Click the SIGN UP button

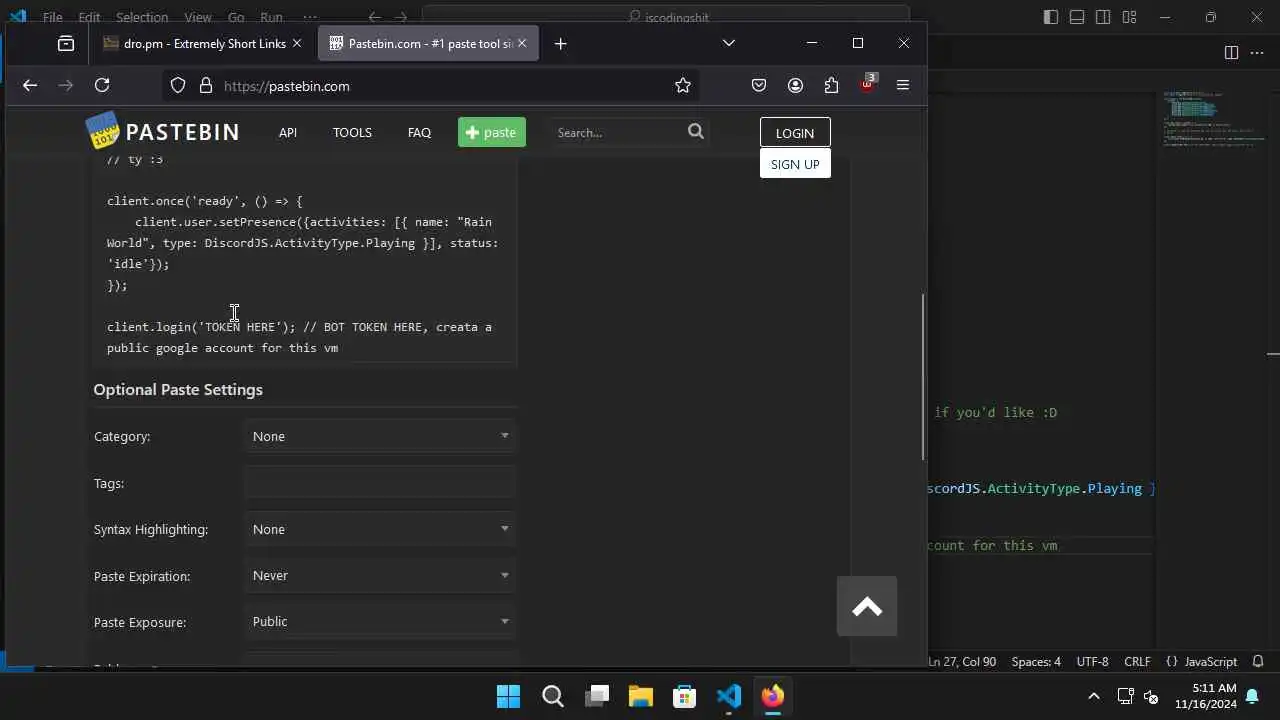coord(795,164)
